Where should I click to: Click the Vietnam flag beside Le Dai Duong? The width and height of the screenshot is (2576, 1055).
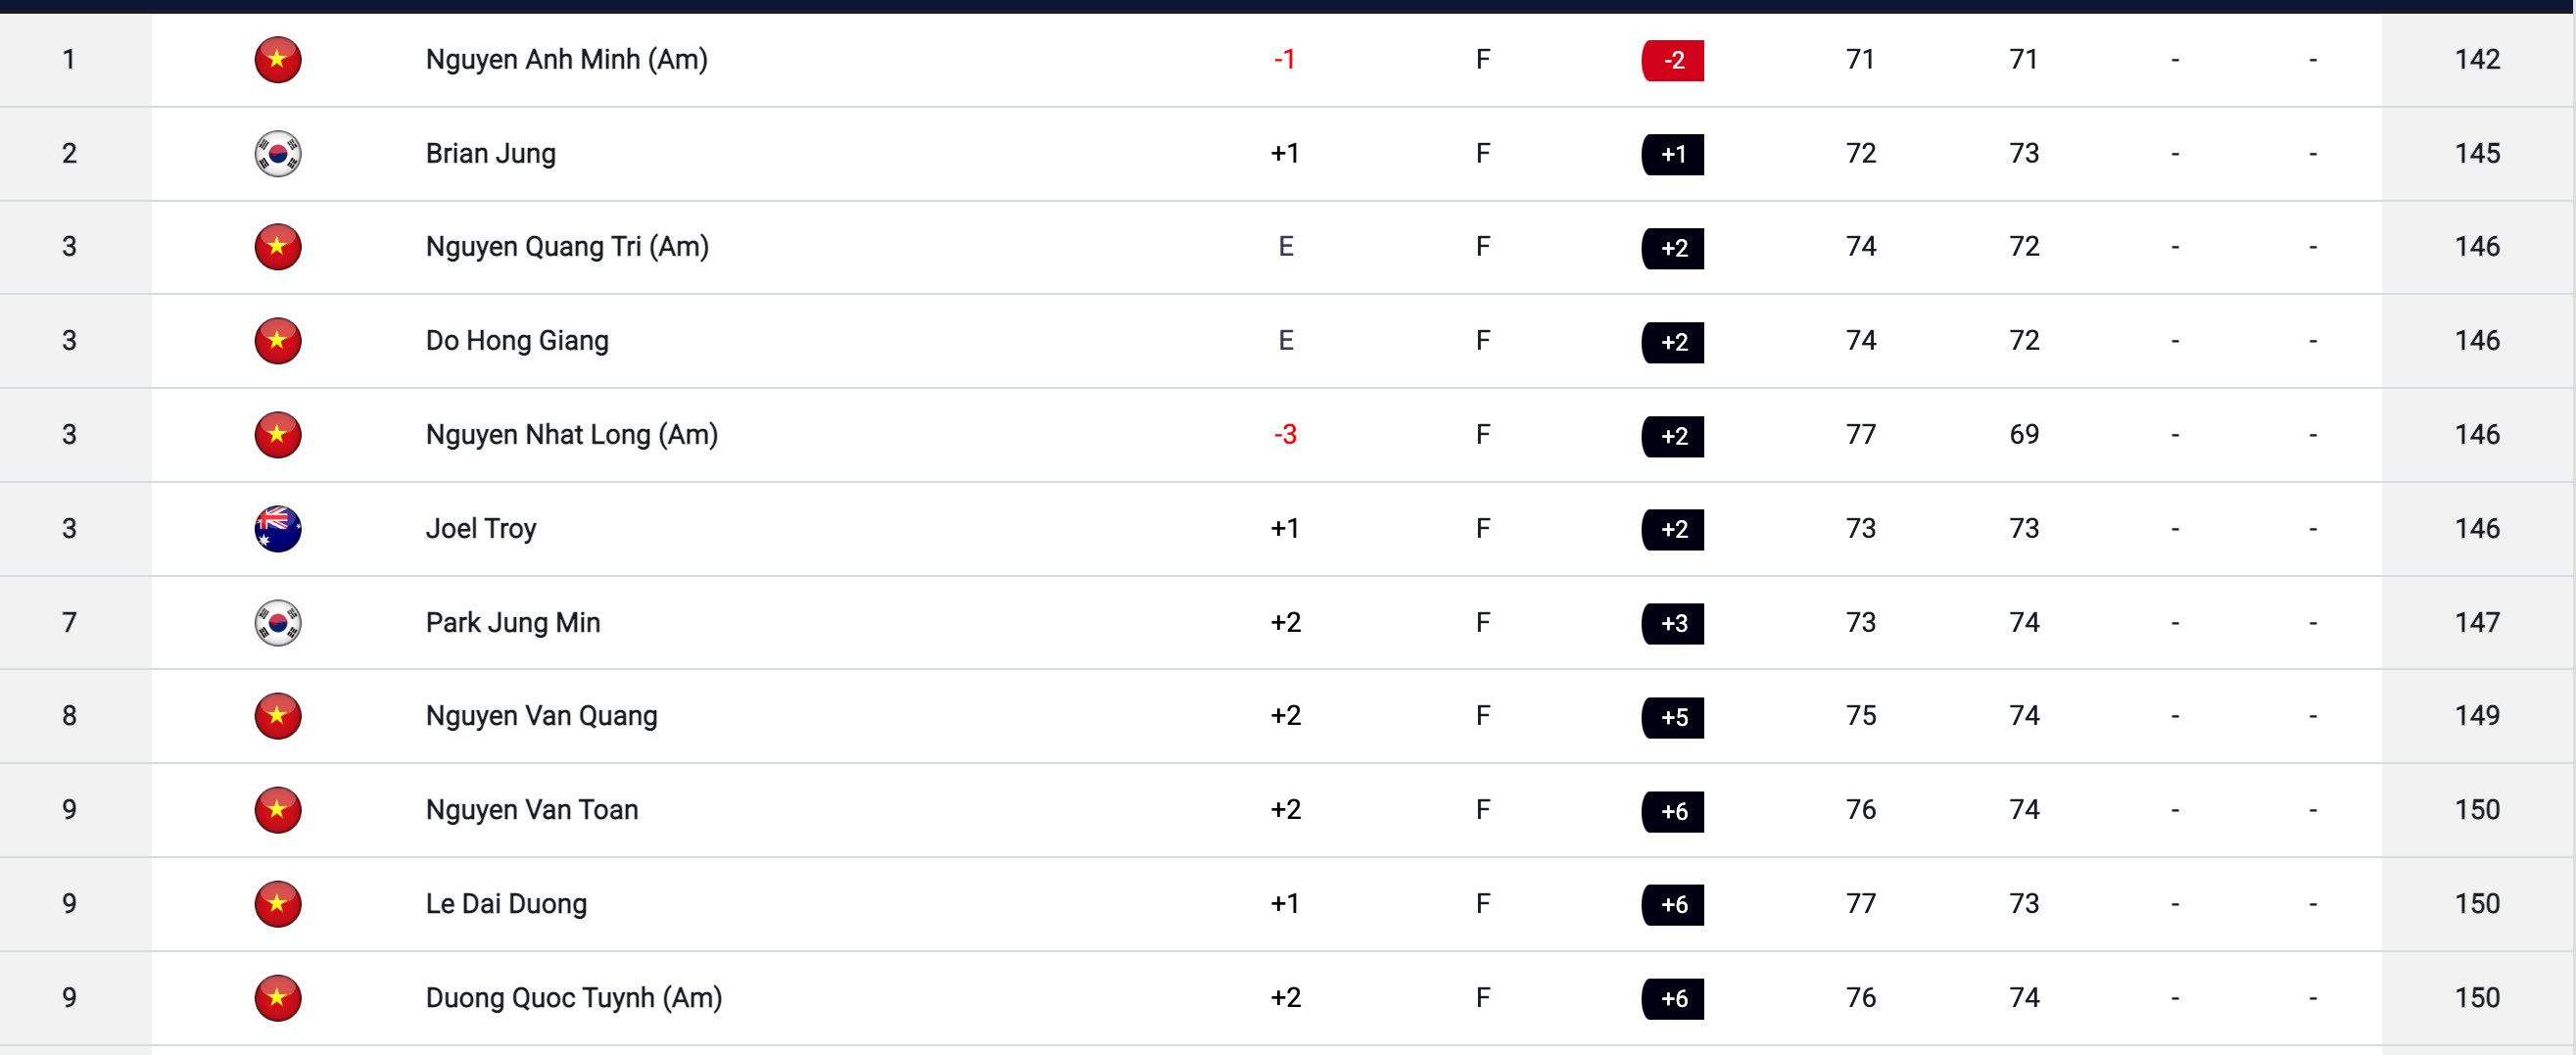tap(278, 904)
